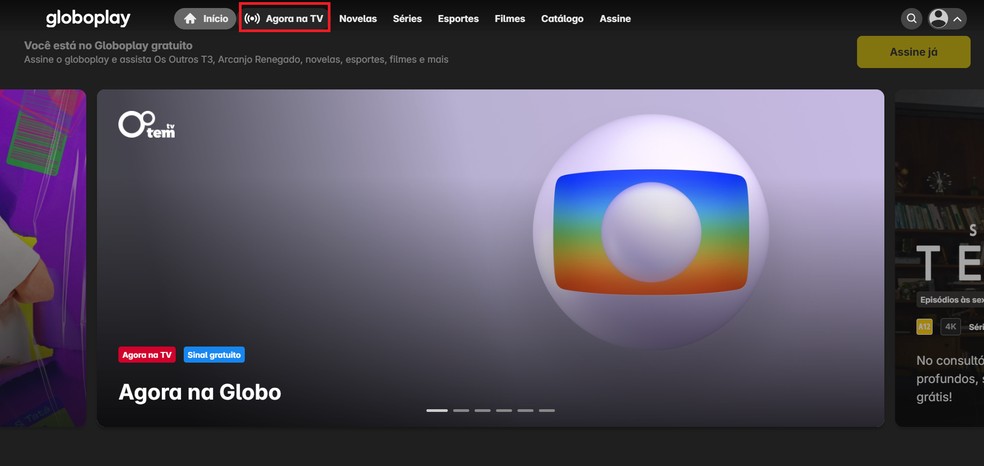Jump to the fifth carousel slide indicator
The image size is (984, 466).
tap(525, 410)
